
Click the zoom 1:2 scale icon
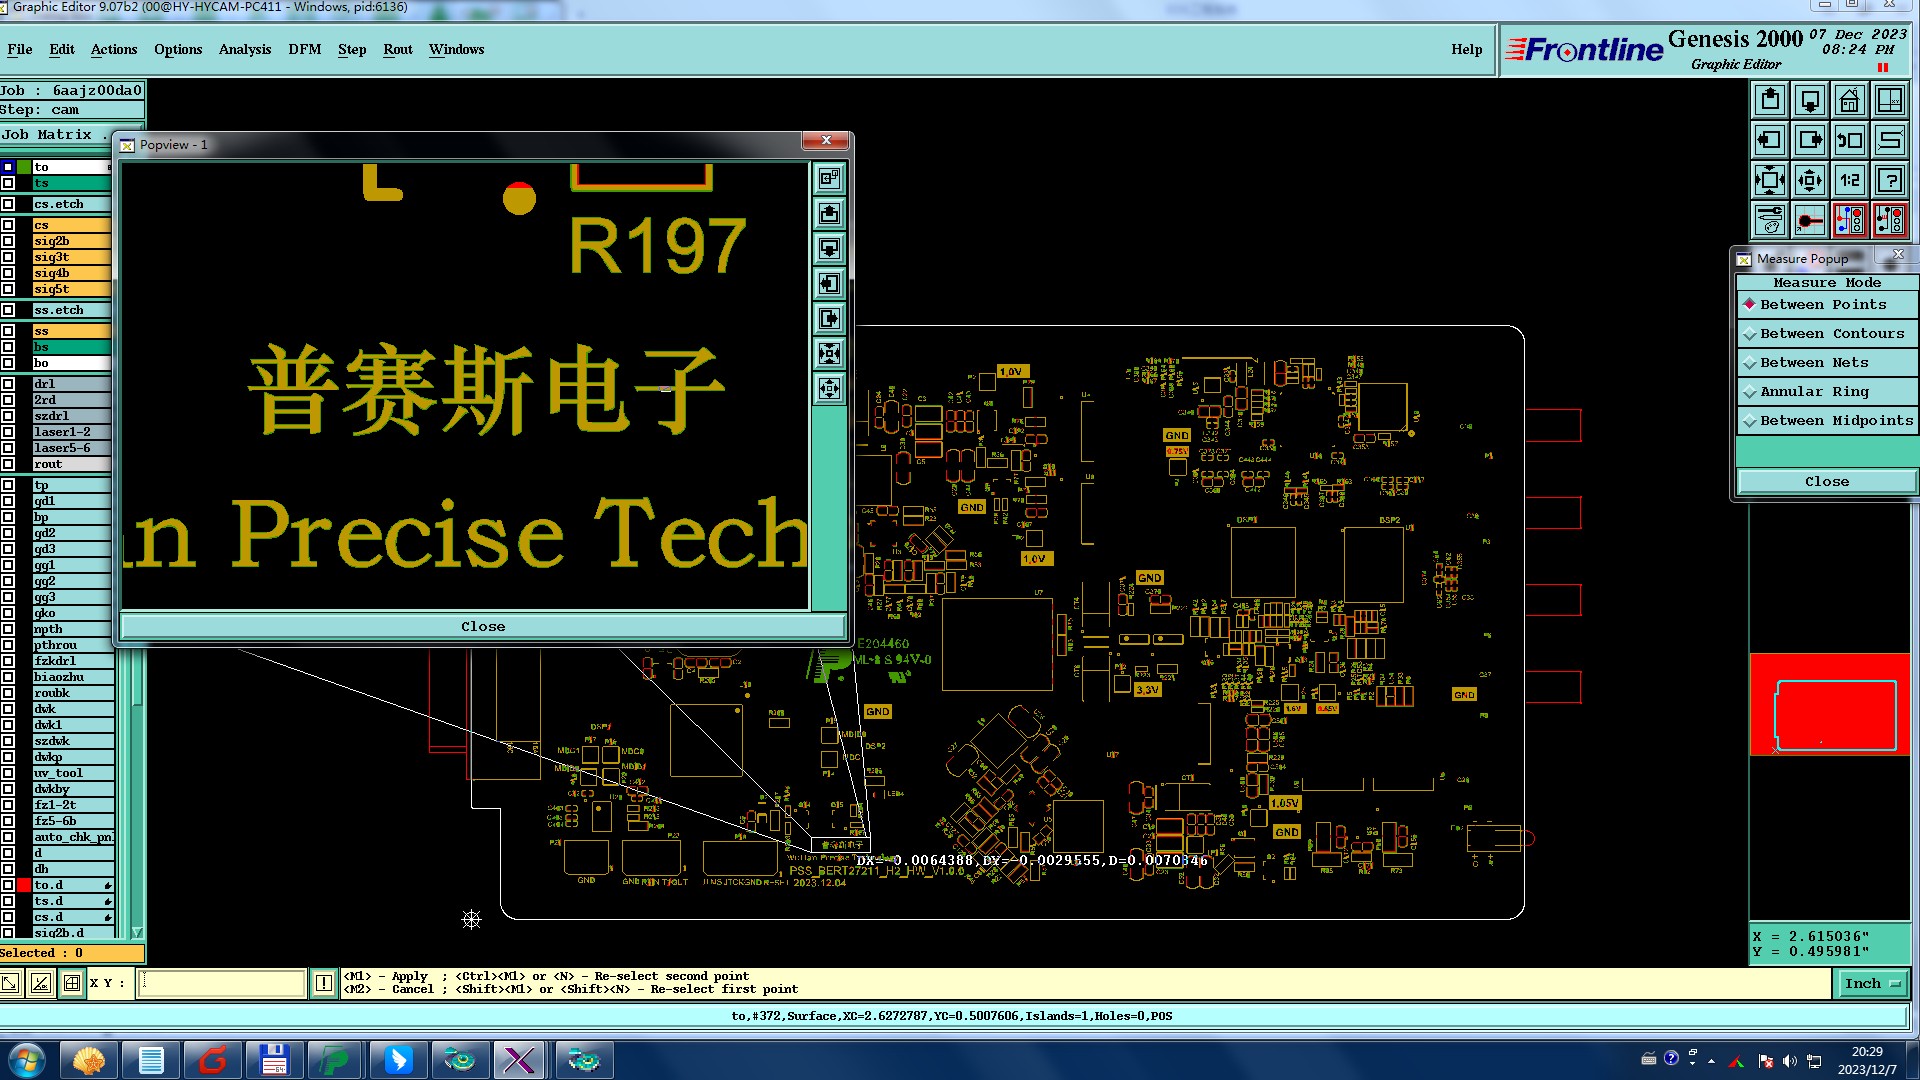(1849, 181)
